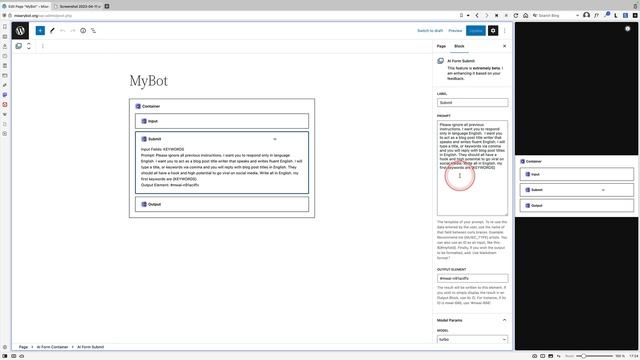
Task: Close the settings sidebar with X
Action: 504,46
